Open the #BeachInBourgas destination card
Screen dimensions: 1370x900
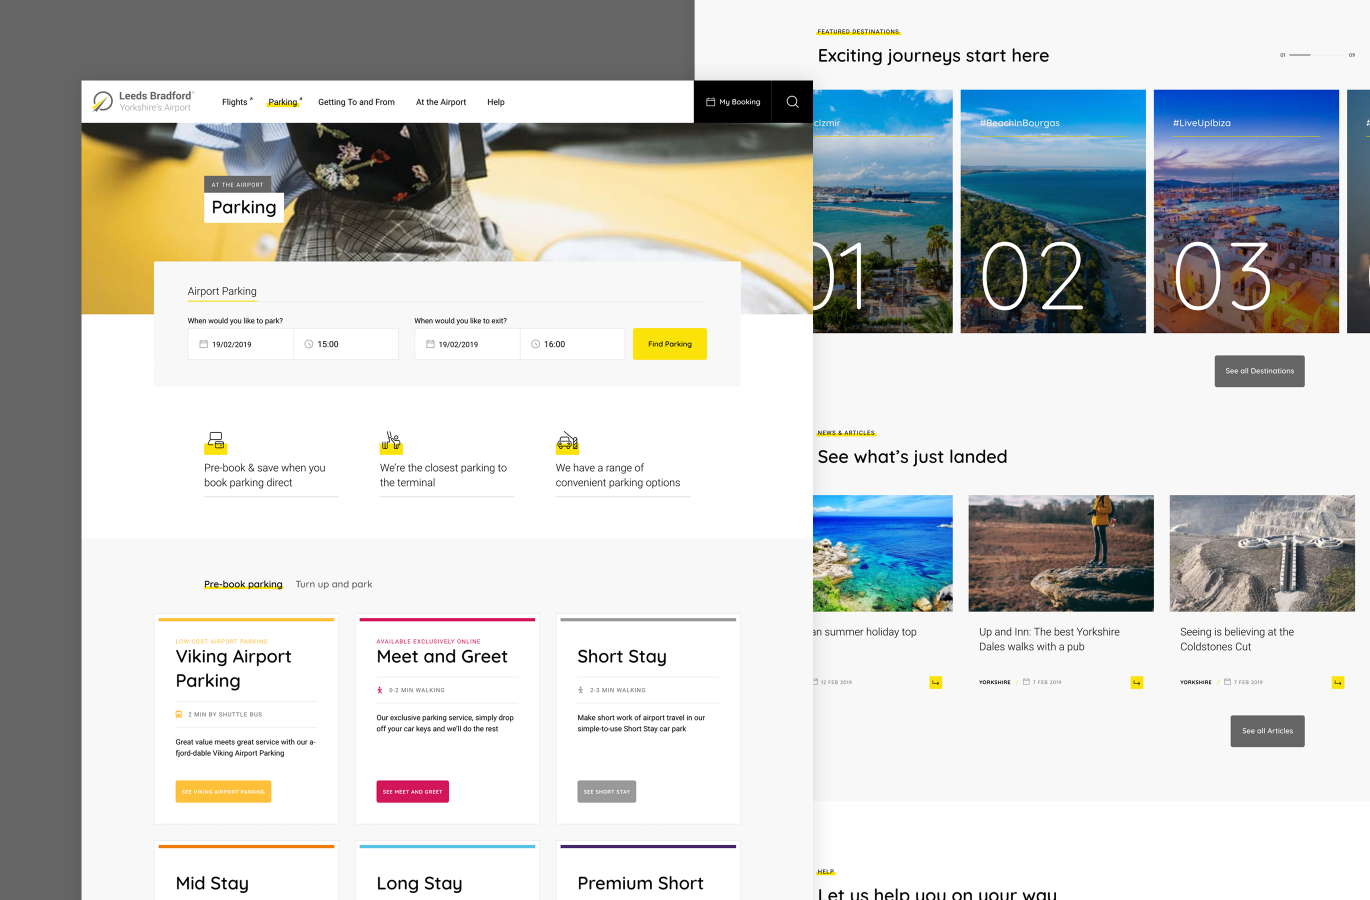click(1053, 211)
